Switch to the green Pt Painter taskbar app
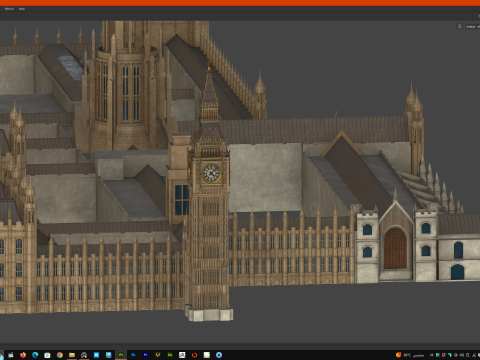 click(121, 355)
